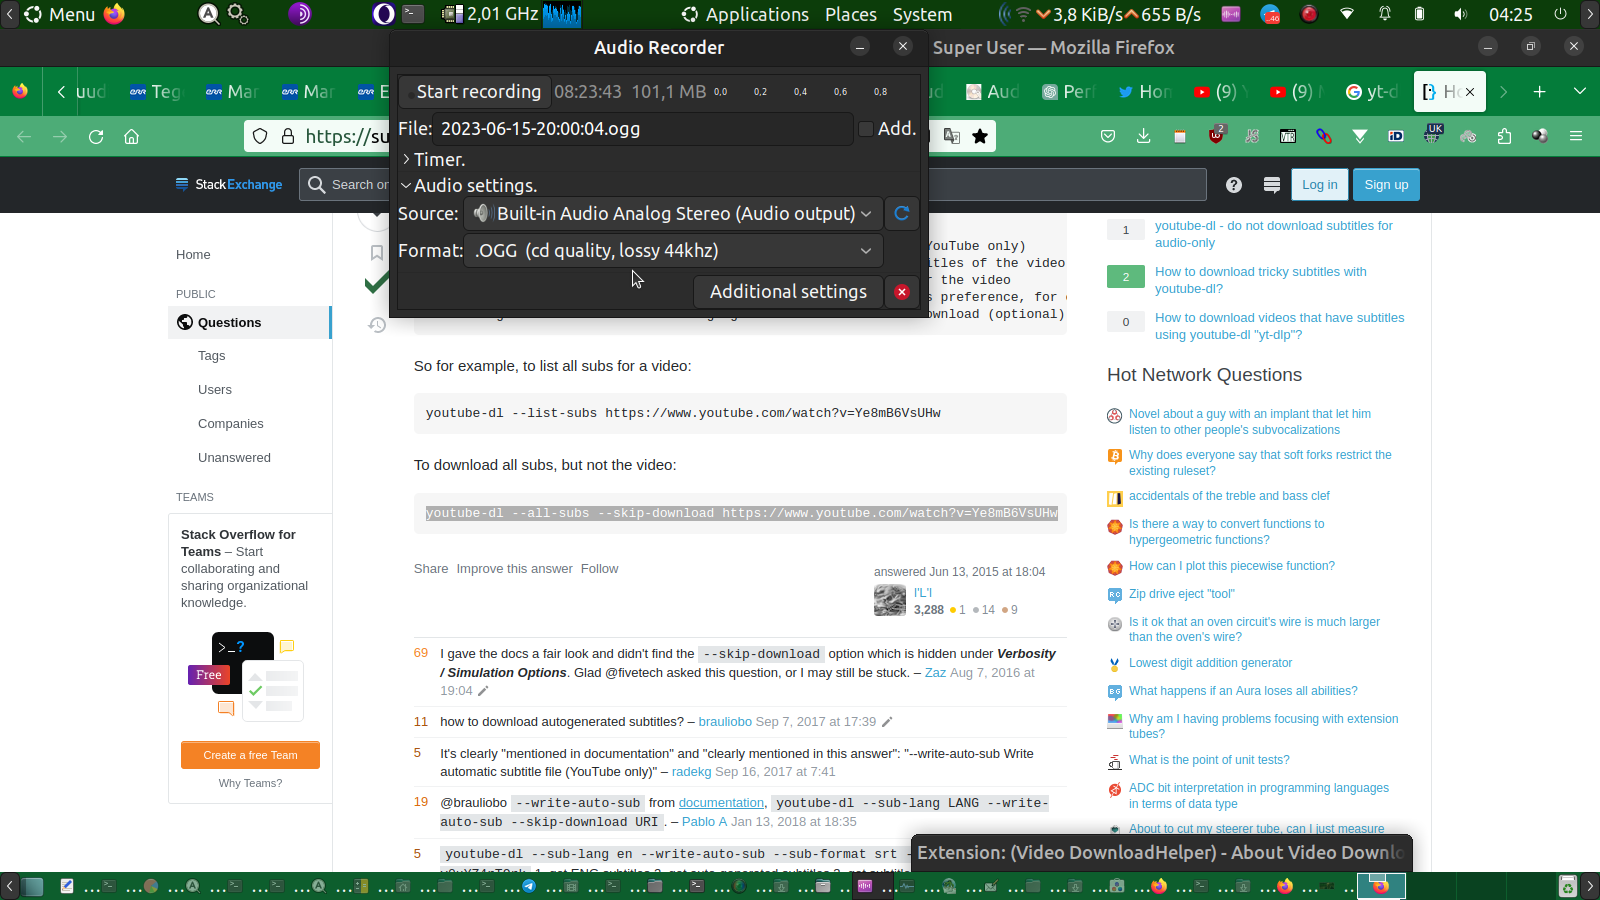Click Create a free Team button
Screen dimensions: 1600x900
coord(250,755)
